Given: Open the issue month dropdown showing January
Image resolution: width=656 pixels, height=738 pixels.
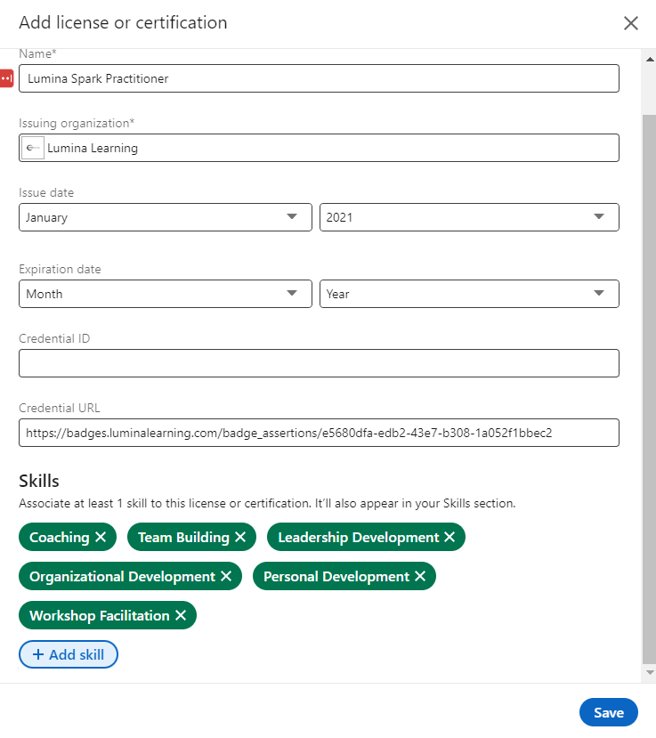Looking at the screenshot, I should click(x=165, y=217).
